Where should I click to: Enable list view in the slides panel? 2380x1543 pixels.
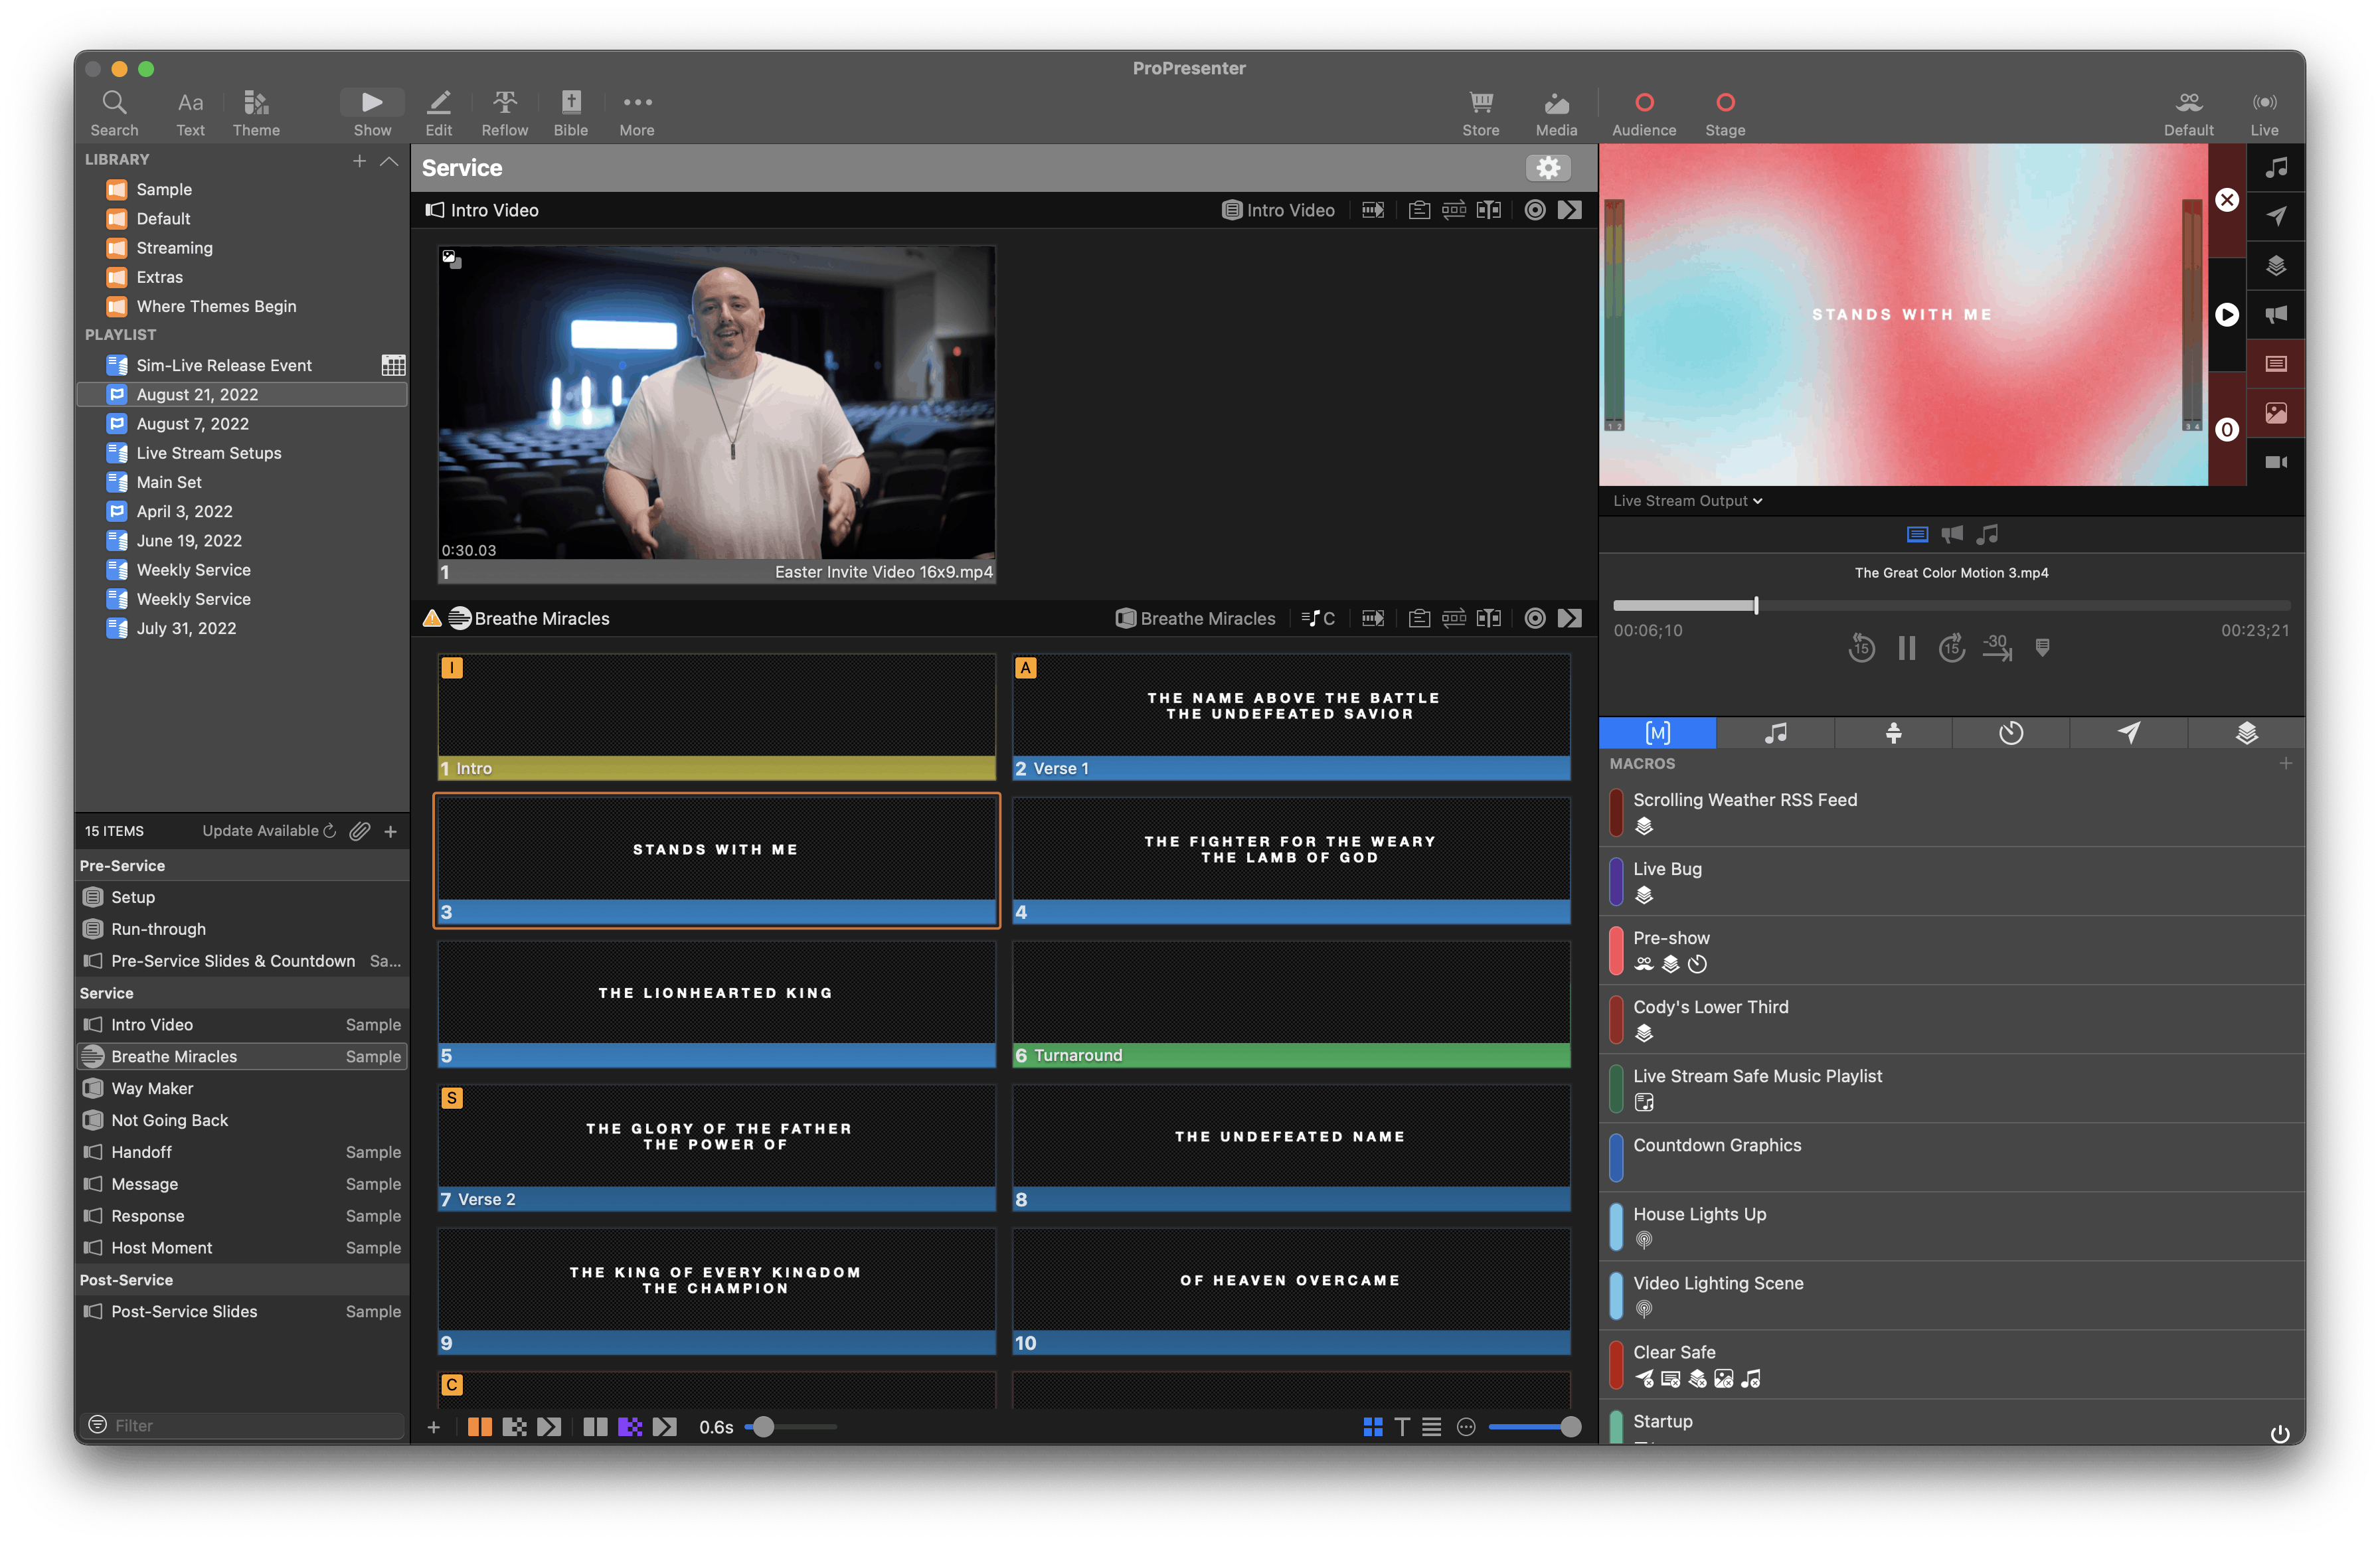coord(1432,1427)
